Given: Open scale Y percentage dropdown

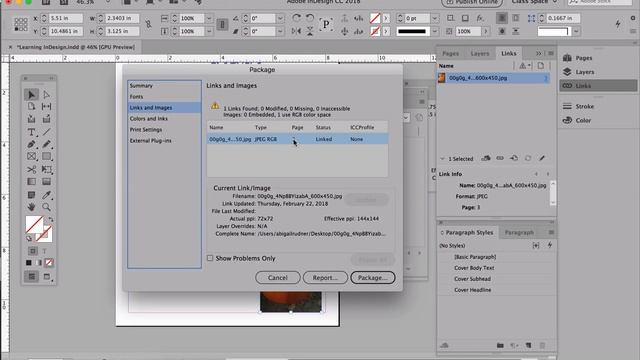Looking at the screenshot, I should point(209,31).
